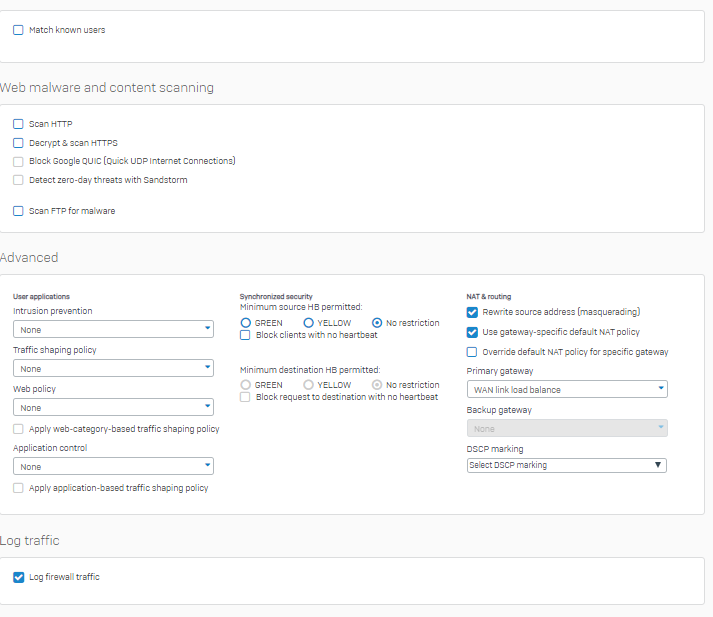
Task: Open the Web policy dropdown
Action: [113, 407]
